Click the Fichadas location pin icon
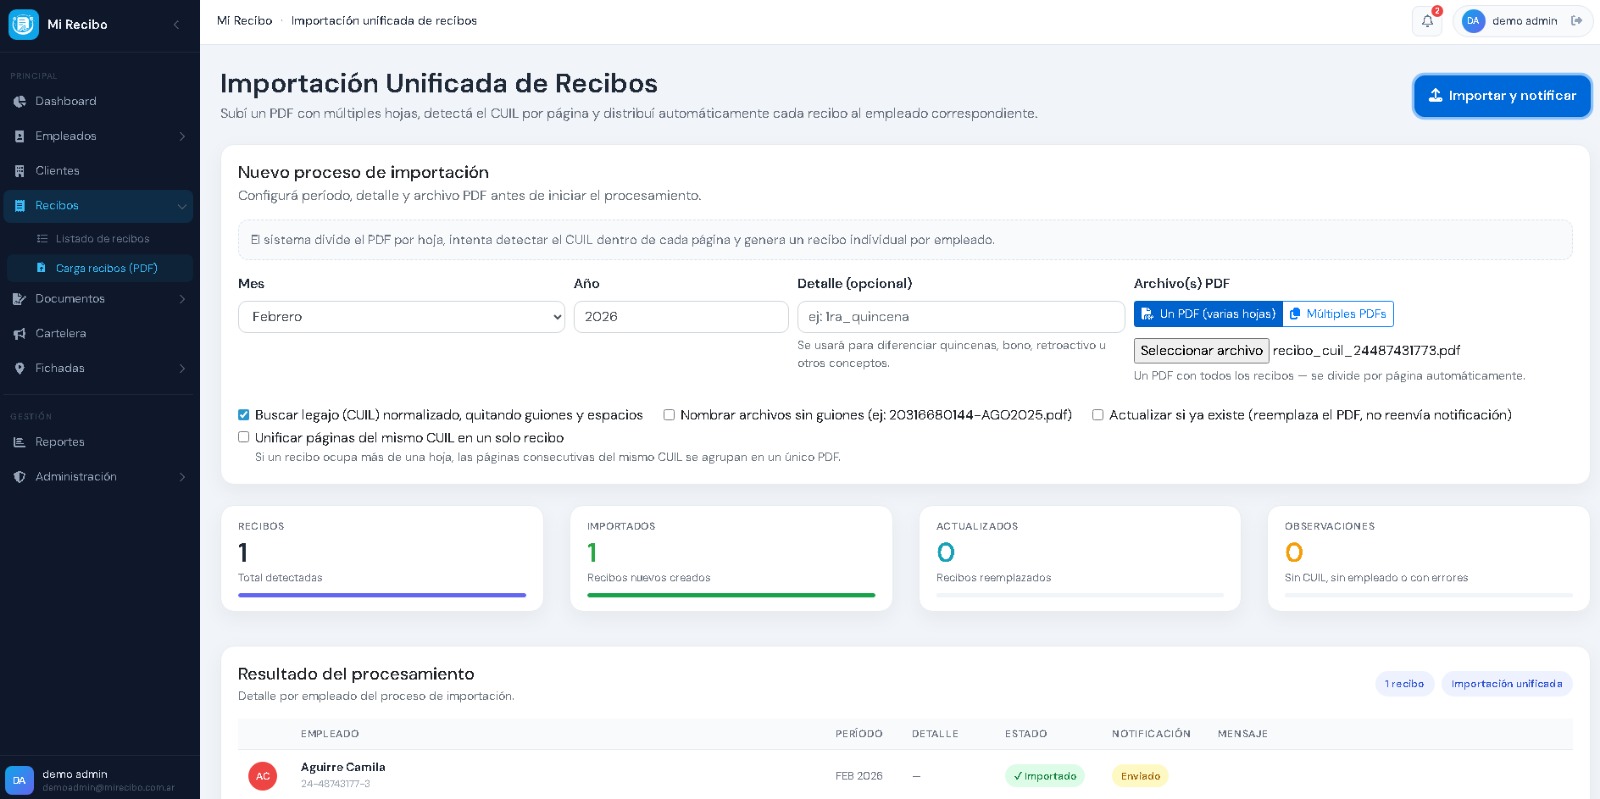 (x=19, y=369)
